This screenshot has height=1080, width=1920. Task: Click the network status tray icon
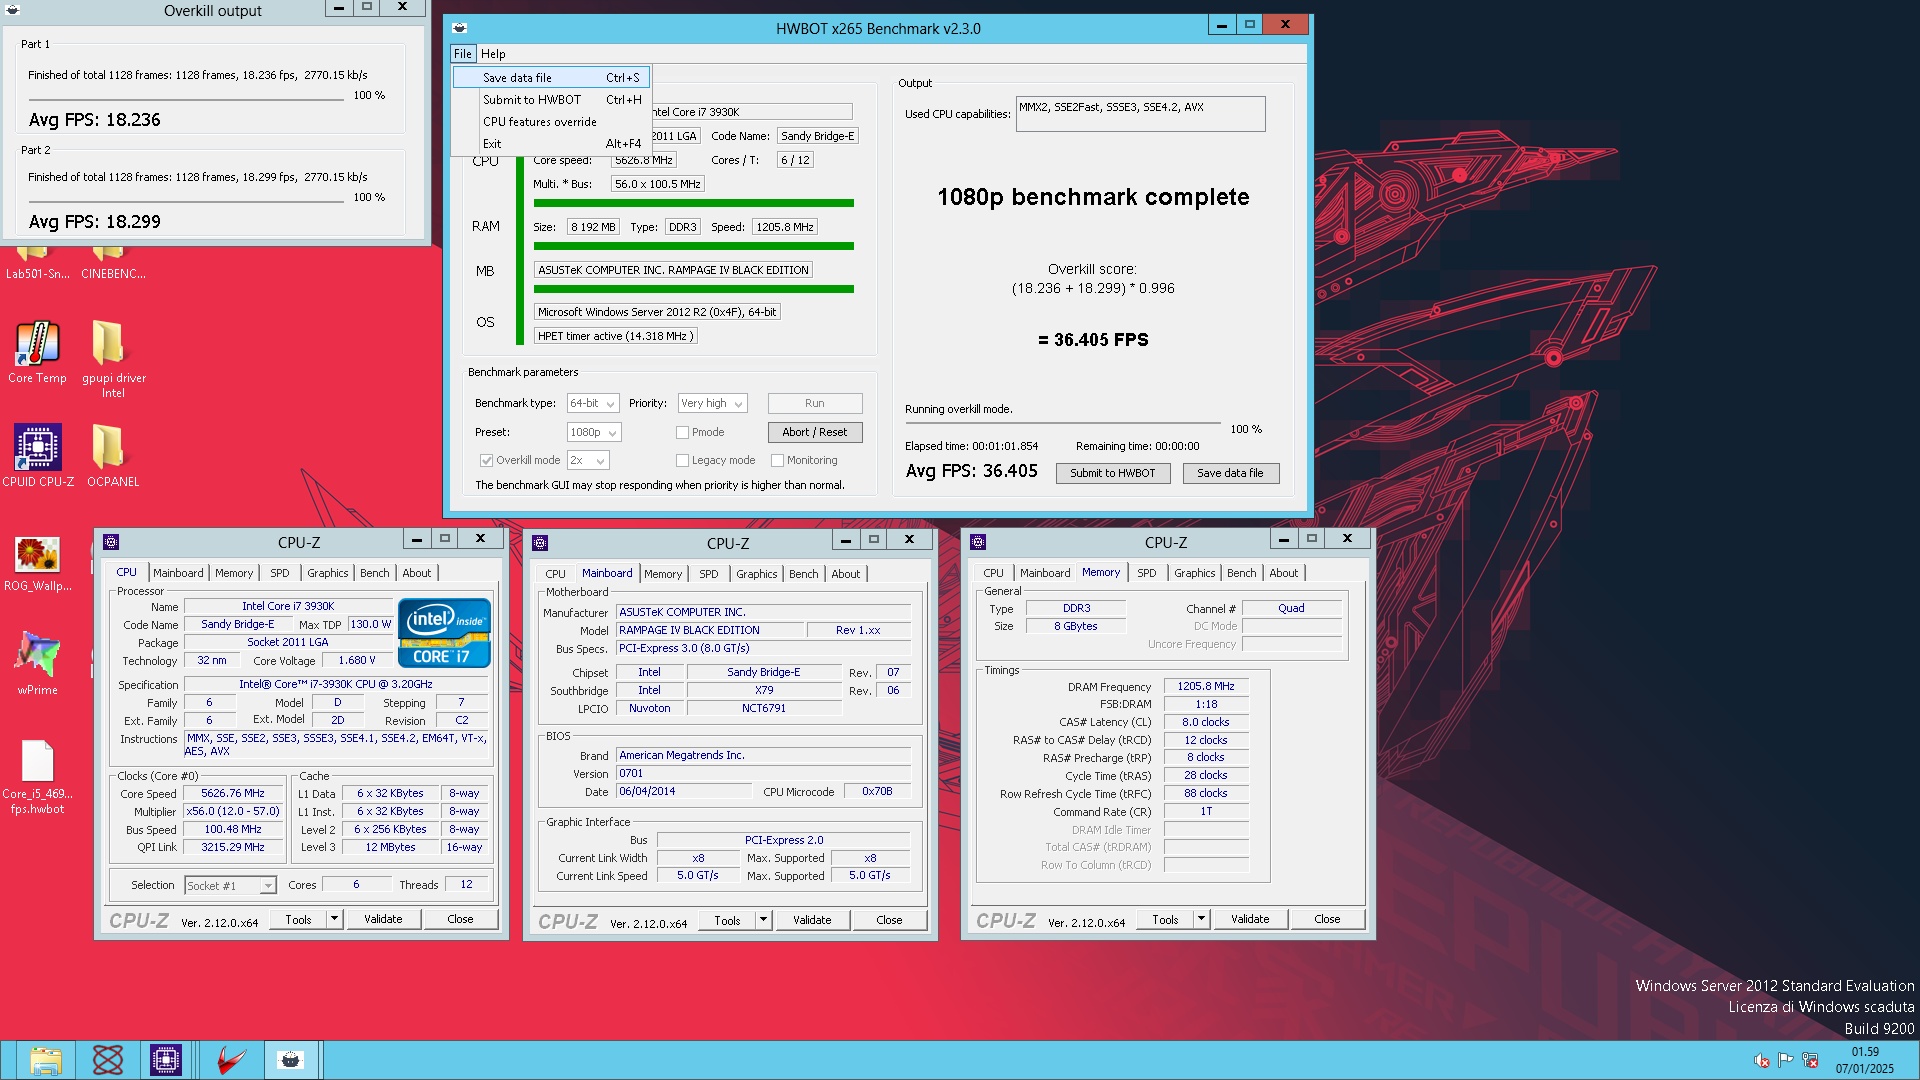coord(1810,1060)
